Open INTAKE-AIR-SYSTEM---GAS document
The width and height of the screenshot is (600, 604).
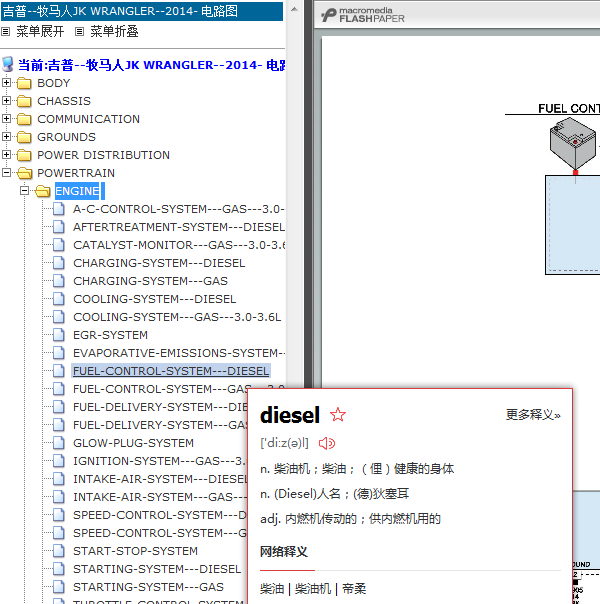click(x=160, y=497)
